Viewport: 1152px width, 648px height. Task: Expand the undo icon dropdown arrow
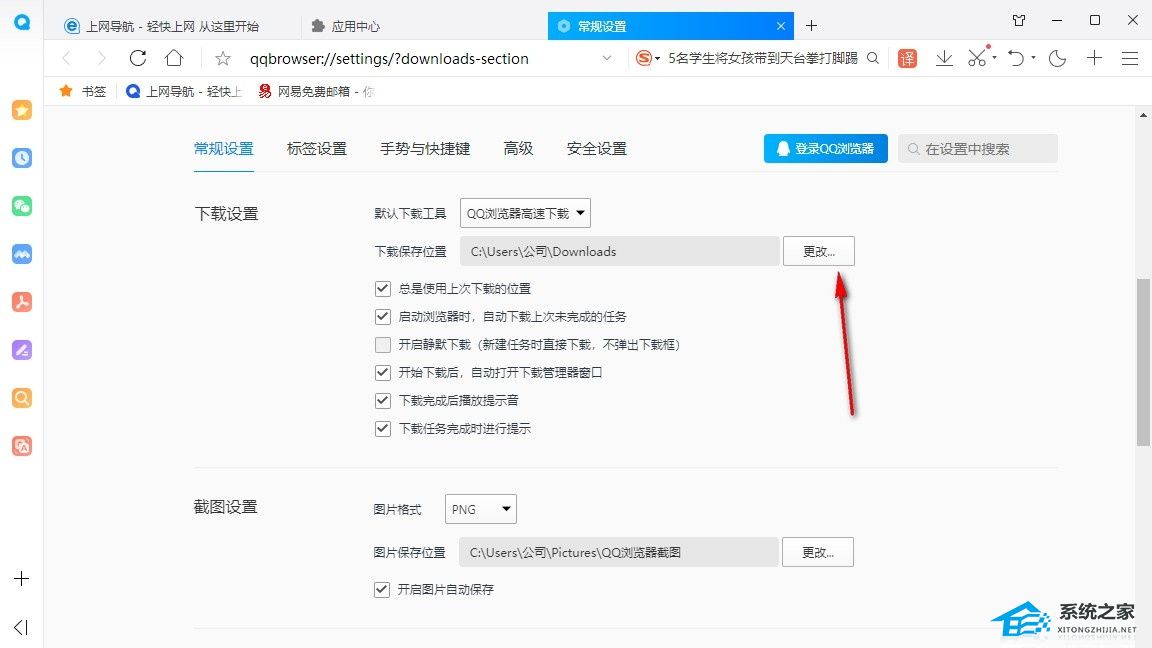click(x=1033, y=57)
